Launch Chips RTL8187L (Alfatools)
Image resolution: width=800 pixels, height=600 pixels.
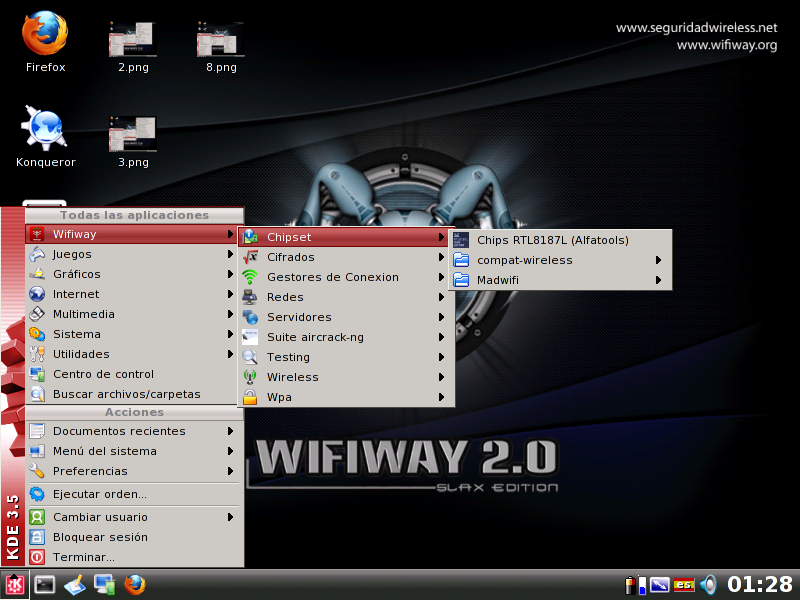[560, 240]
